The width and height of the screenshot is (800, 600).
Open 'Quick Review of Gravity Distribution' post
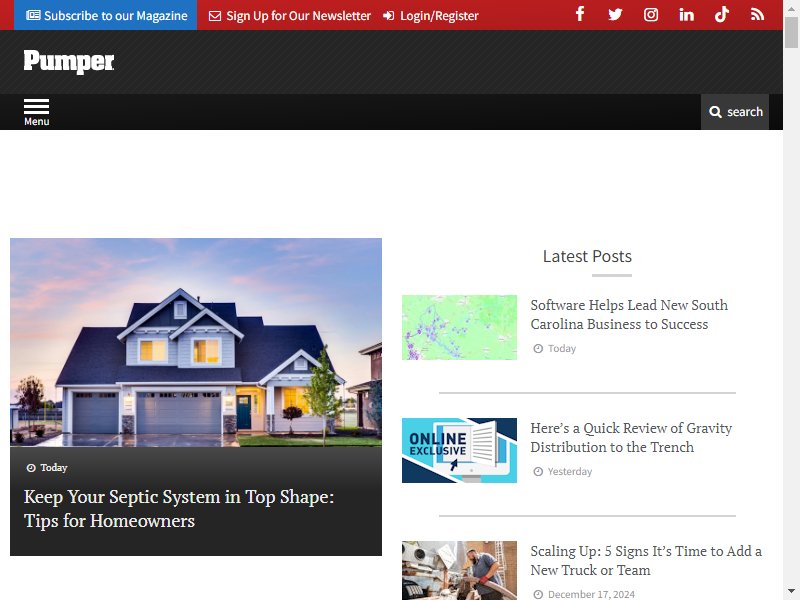(x=631, y=437)
